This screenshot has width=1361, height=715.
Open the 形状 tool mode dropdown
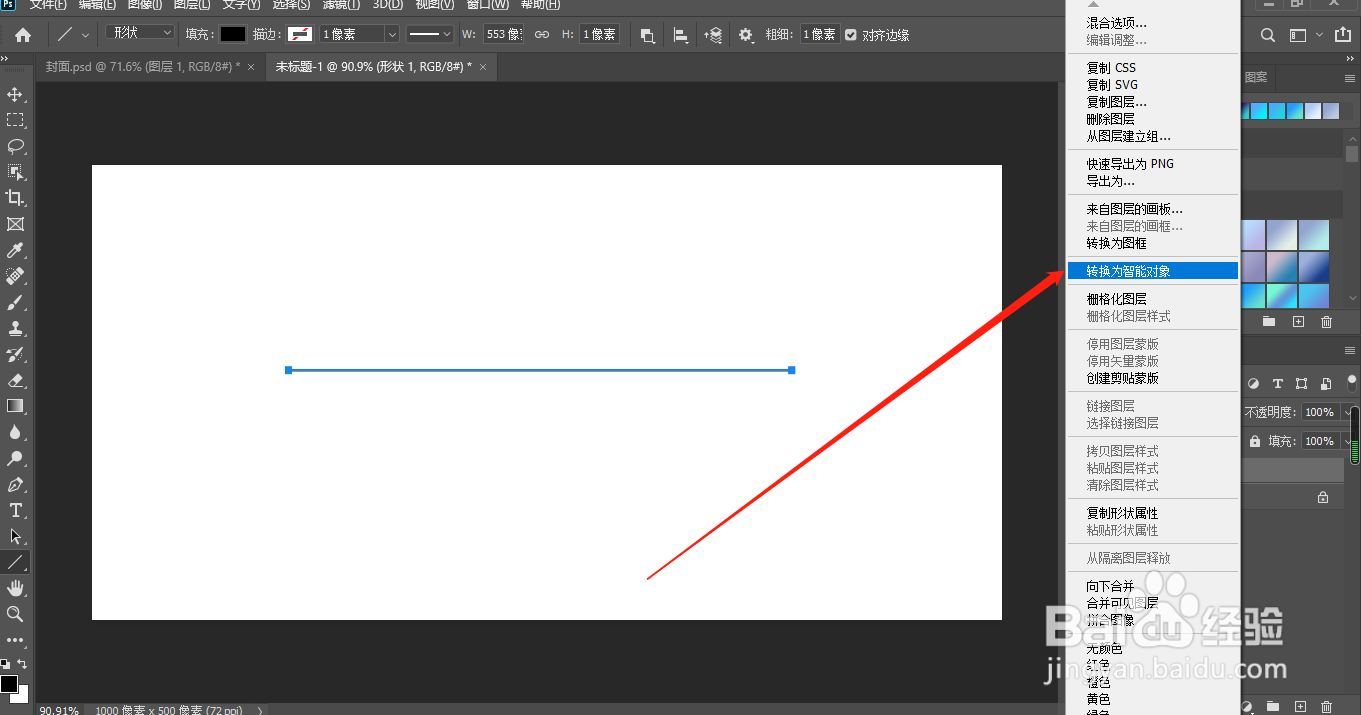pos(140,33)
